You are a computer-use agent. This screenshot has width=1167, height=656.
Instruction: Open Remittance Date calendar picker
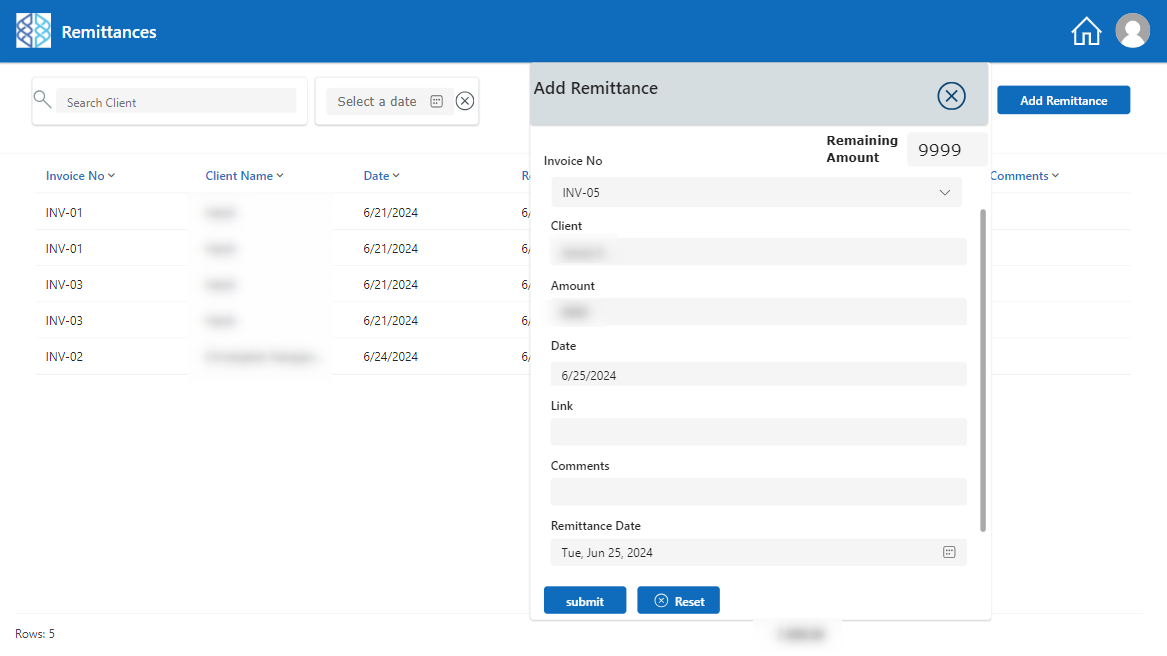click(949, 552)
